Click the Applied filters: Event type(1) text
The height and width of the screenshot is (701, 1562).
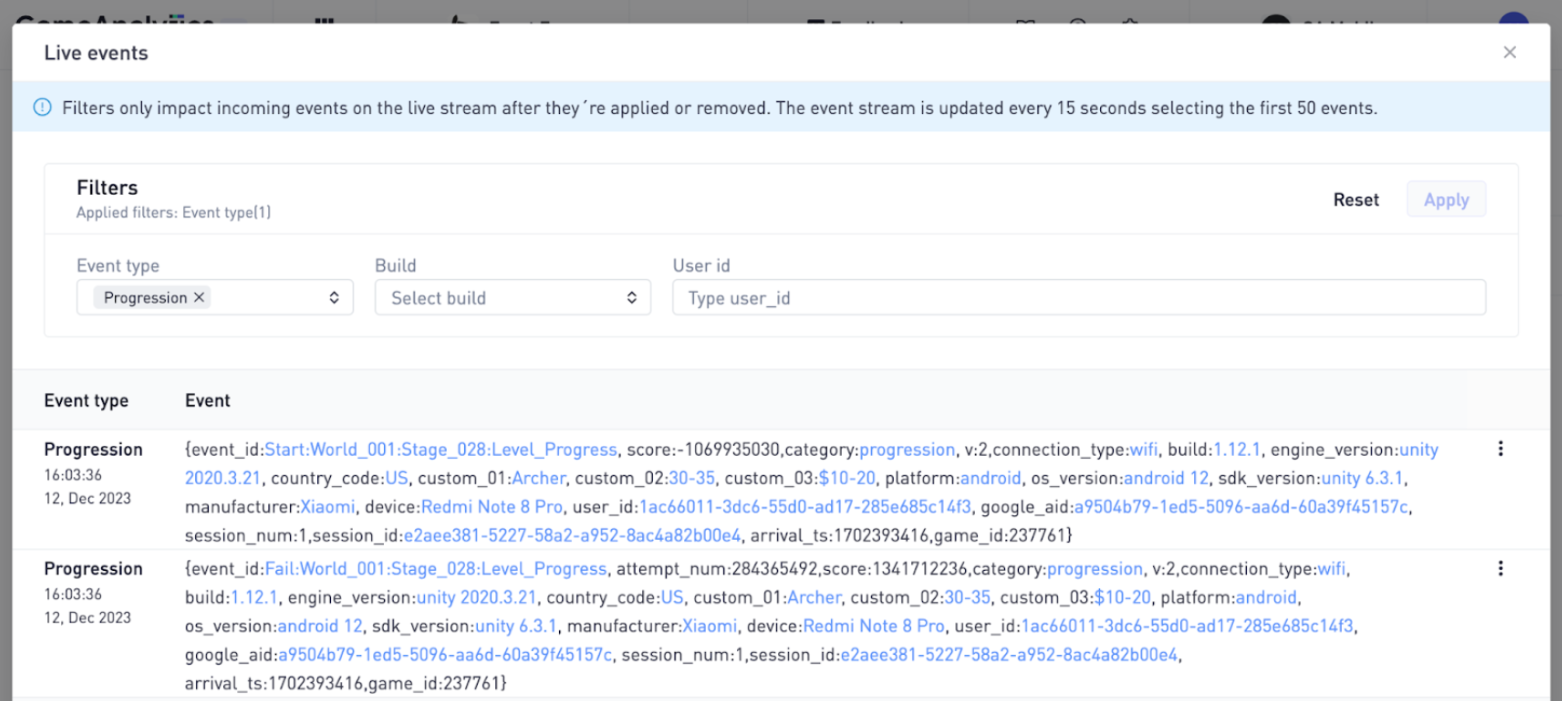point(174,212)
